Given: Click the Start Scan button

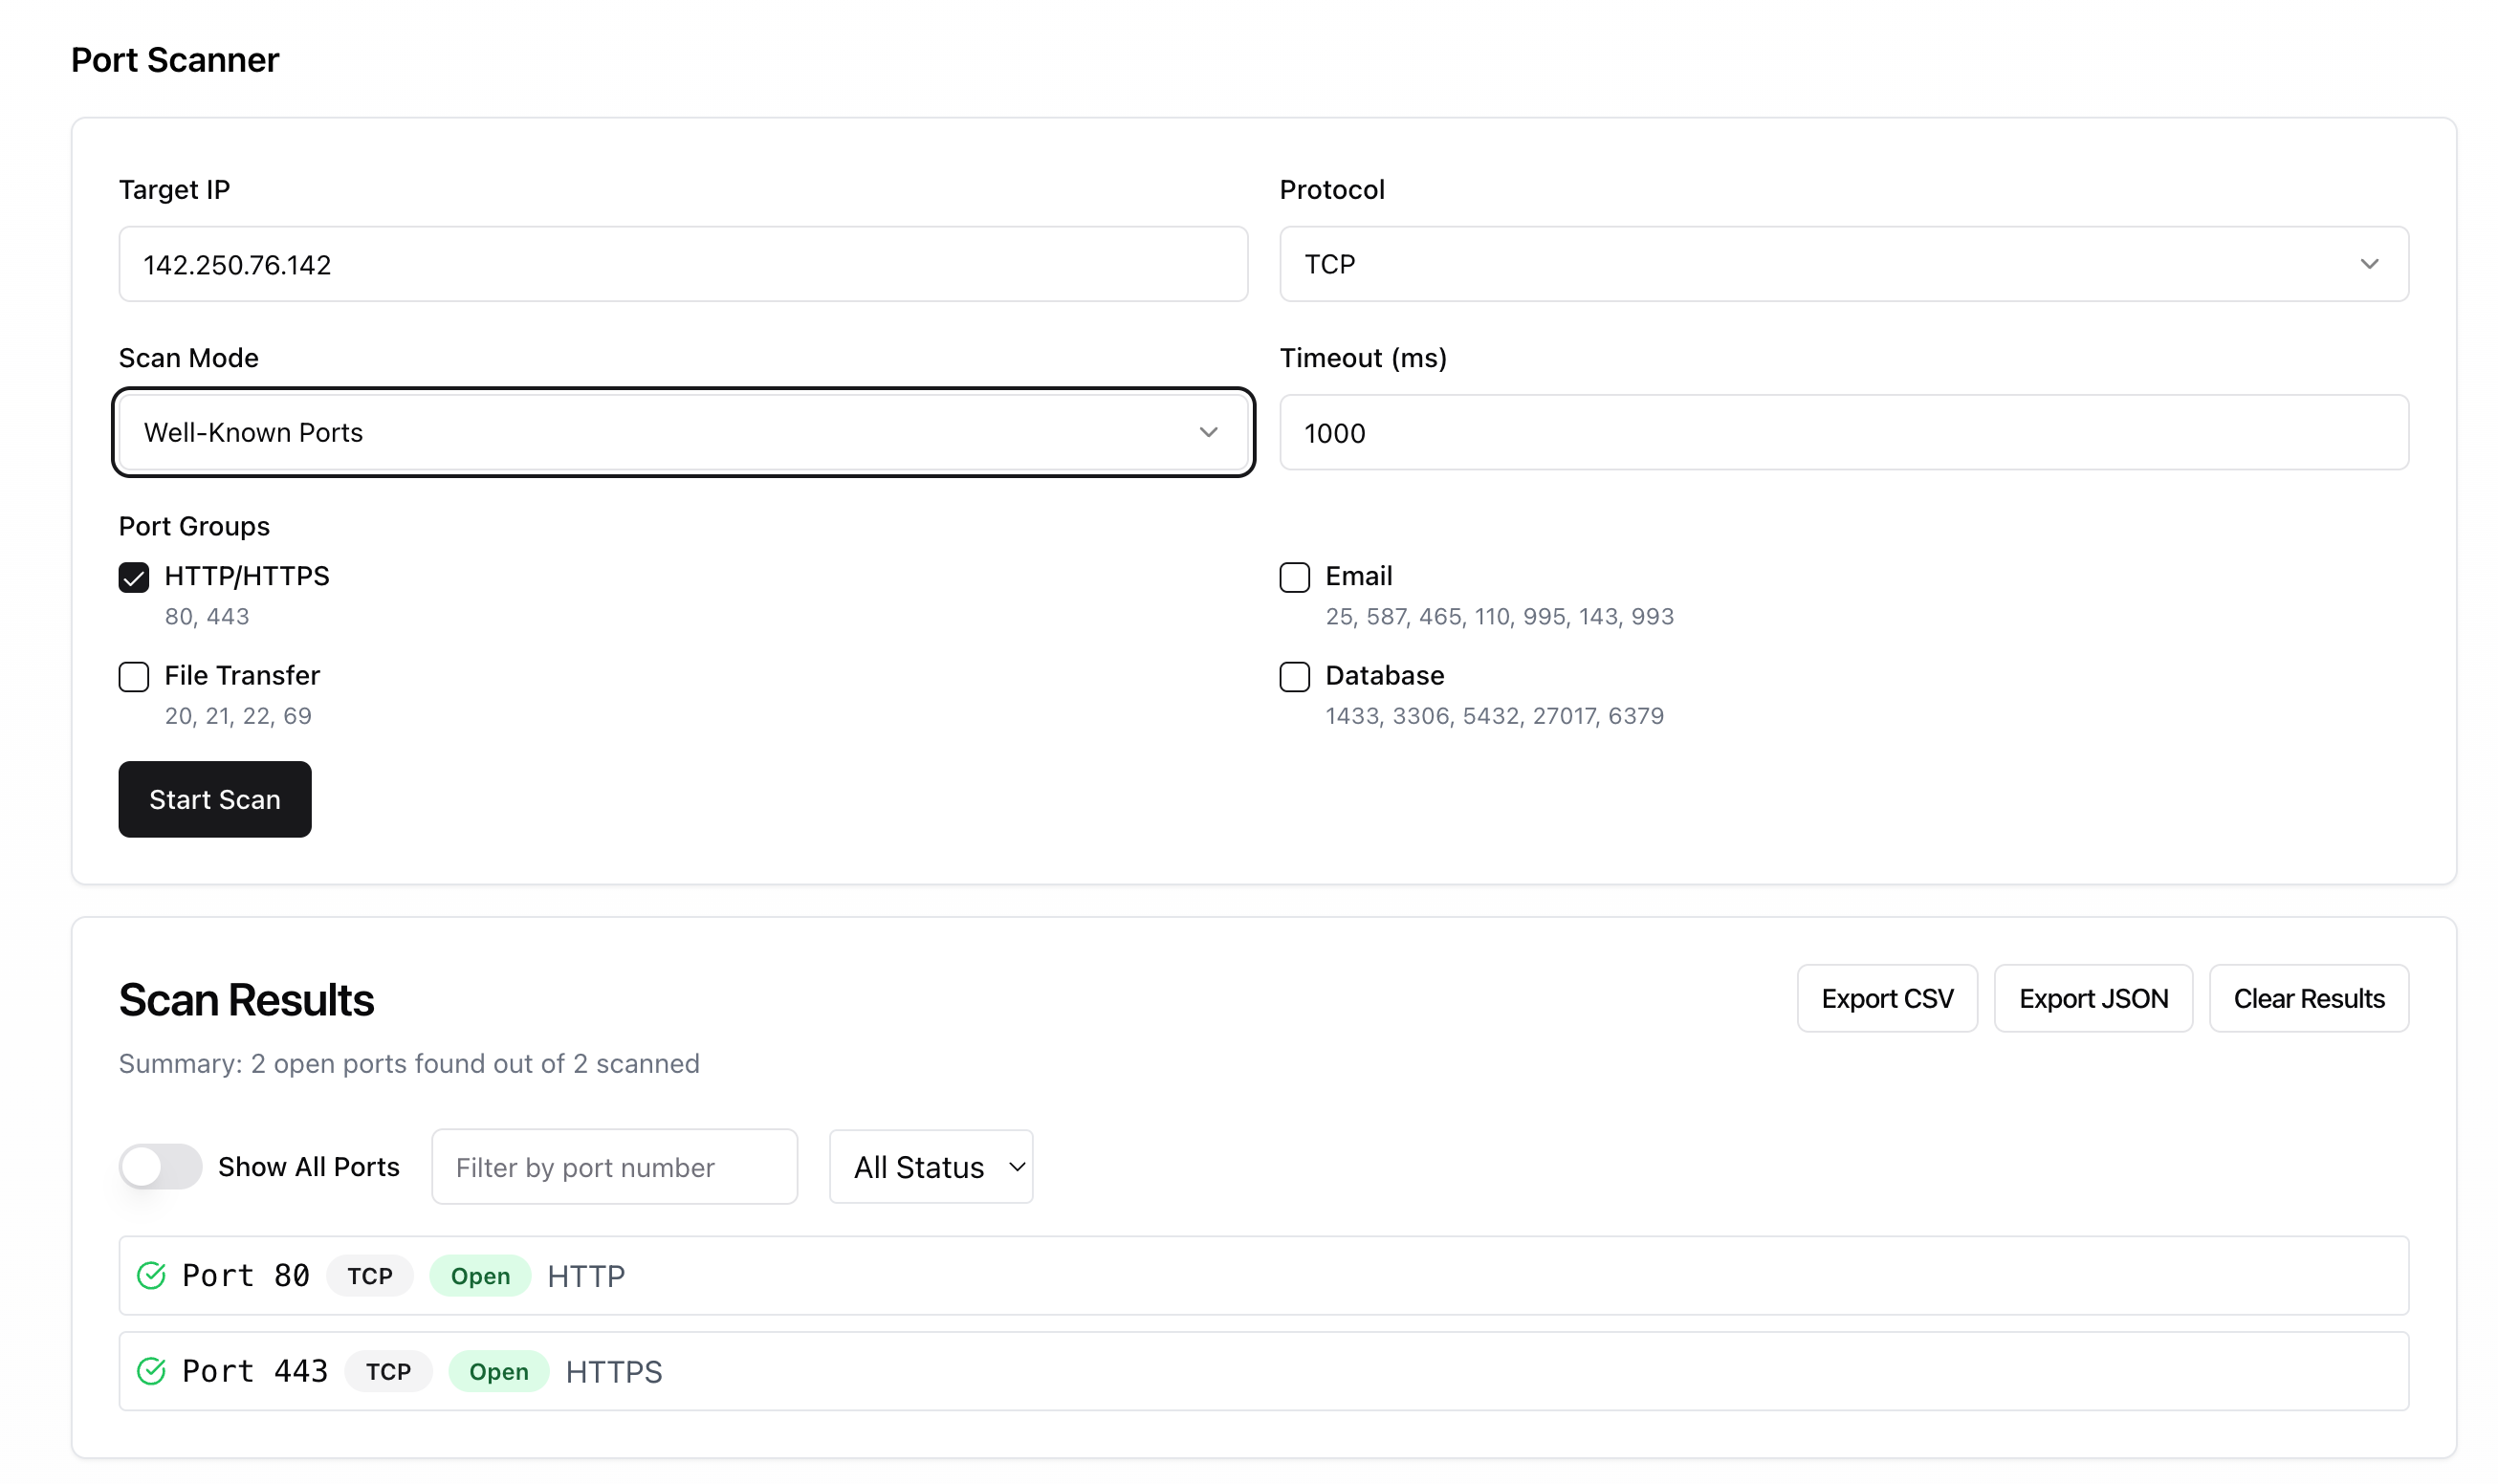Looking at the screenshot, I should coord(215,799).
